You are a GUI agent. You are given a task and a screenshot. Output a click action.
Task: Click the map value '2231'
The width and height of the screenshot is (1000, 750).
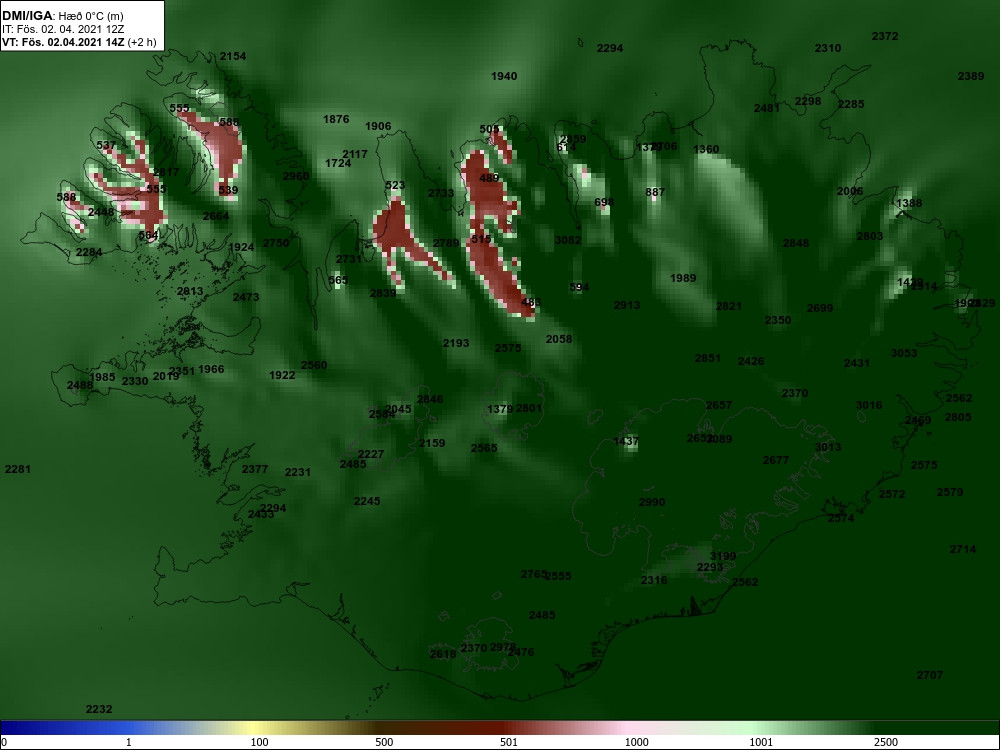coord(298,472)
